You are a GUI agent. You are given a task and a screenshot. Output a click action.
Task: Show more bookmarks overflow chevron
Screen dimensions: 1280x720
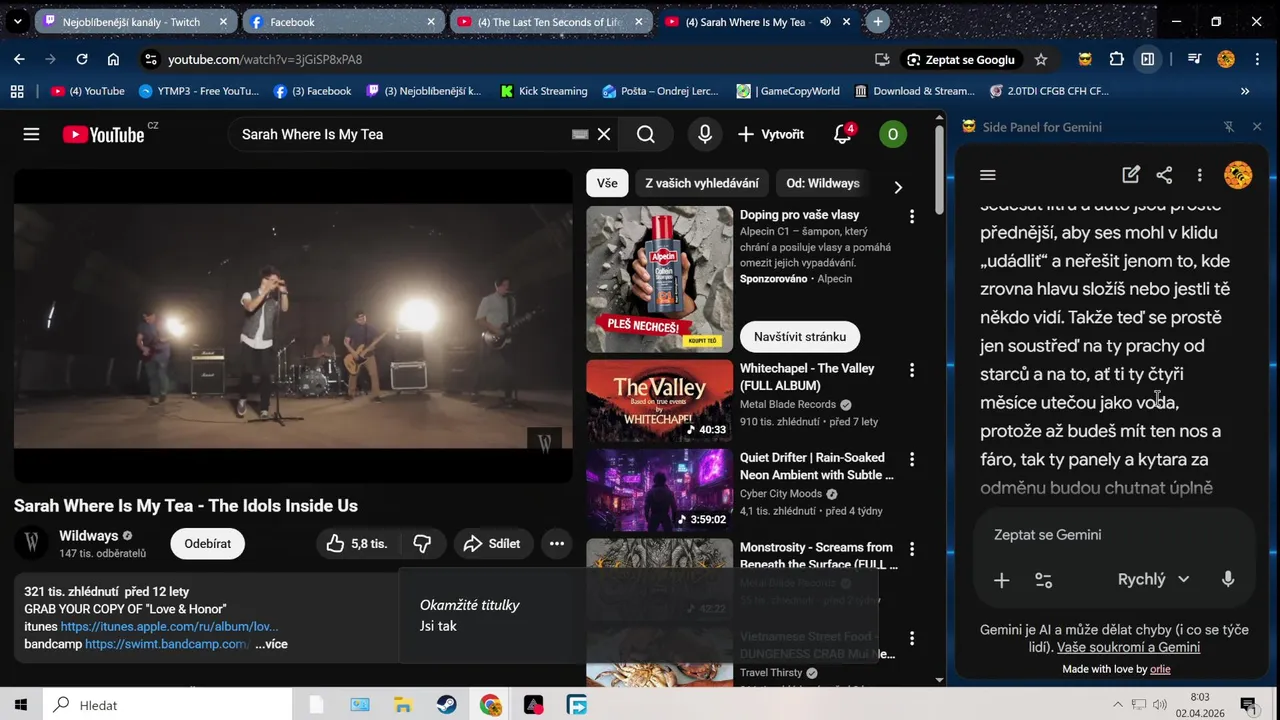pyautogui.click(x=1245, y=91)
